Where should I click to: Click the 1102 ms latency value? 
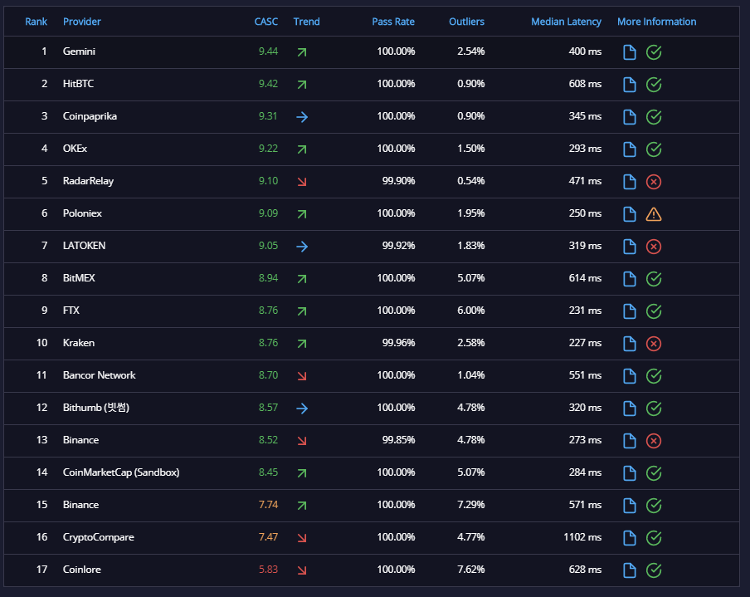[x=583, y=537]
